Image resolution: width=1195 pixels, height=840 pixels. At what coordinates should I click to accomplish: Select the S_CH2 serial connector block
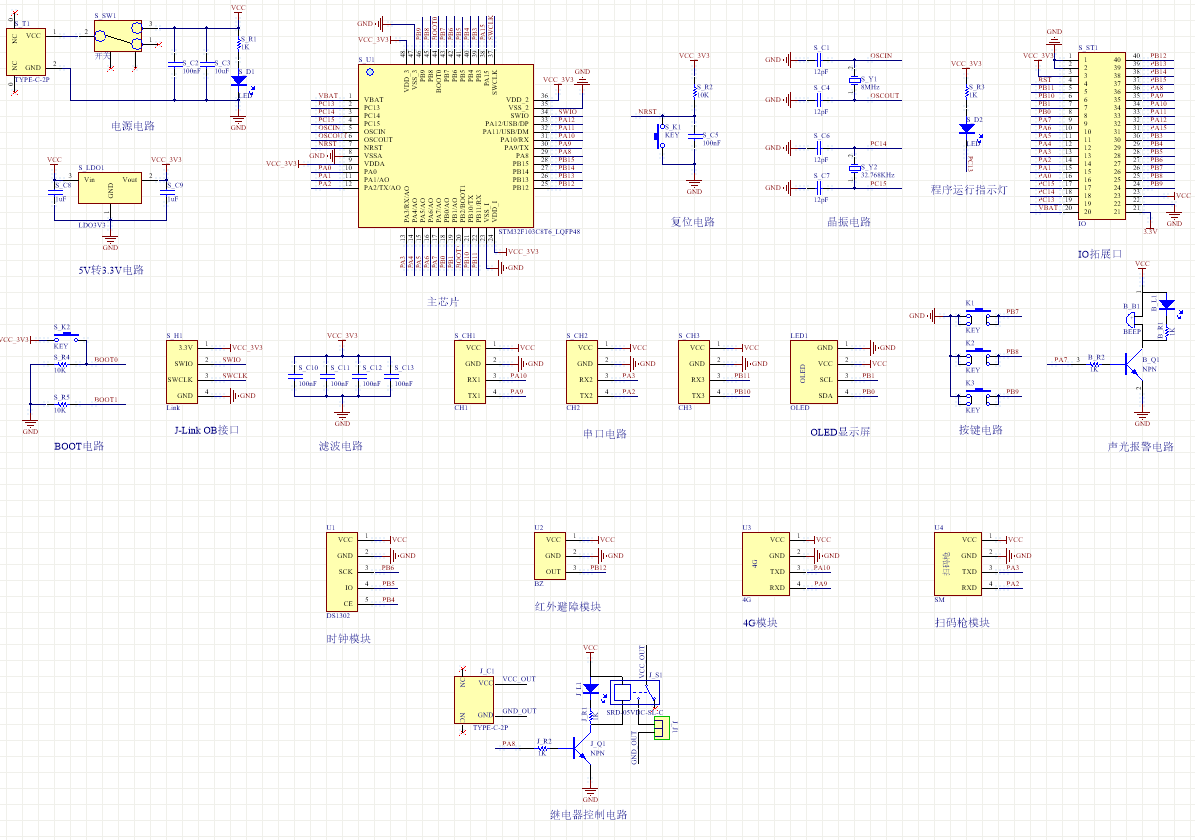click(581, 372)
